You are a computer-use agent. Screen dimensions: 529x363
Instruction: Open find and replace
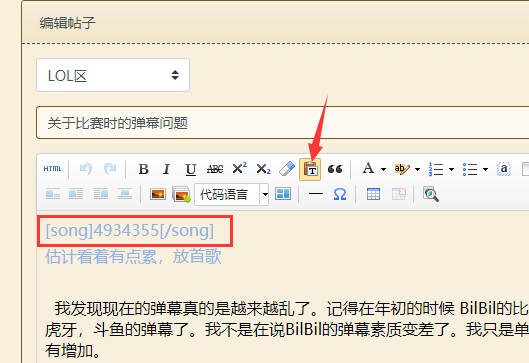pyautogui.click(x=431, y=194)
